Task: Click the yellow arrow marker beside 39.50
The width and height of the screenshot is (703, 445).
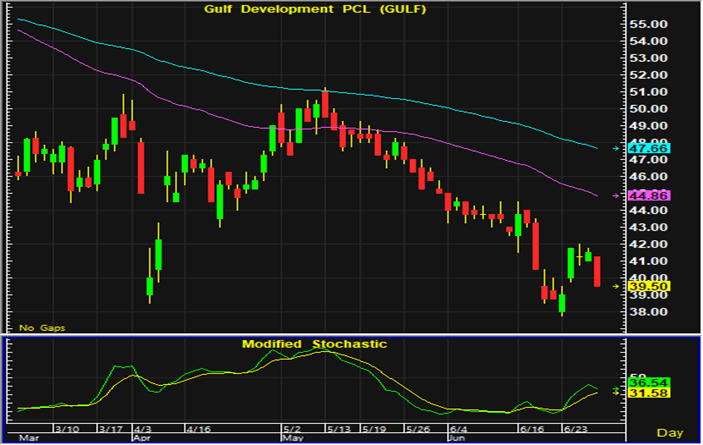Action: coord(614,286)
